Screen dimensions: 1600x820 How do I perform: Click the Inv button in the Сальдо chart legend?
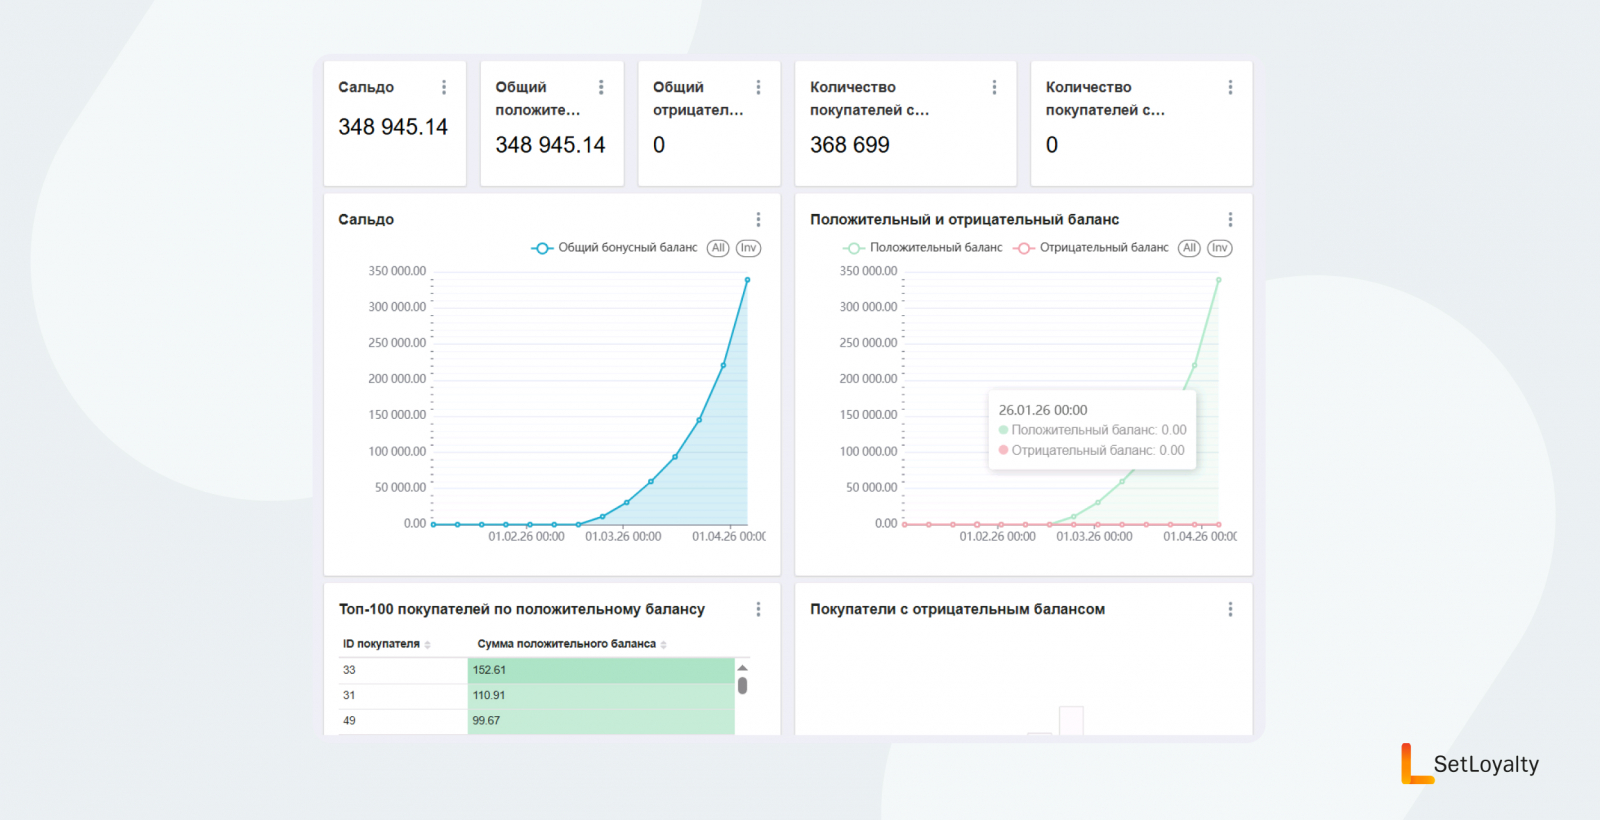[748, 248]
